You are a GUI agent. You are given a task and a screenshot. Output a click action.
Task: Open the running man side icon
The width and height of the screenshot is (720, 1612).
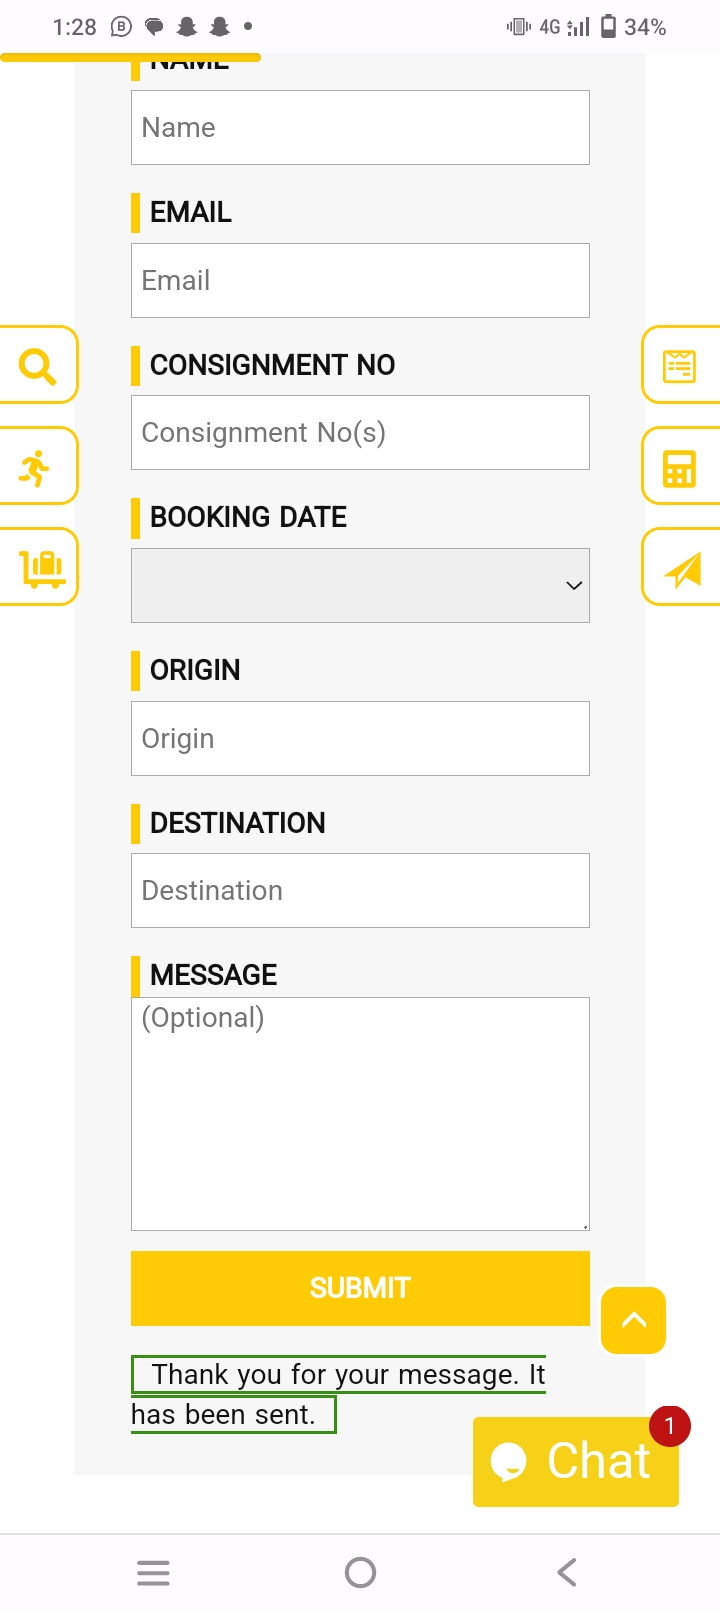[36, 467]
